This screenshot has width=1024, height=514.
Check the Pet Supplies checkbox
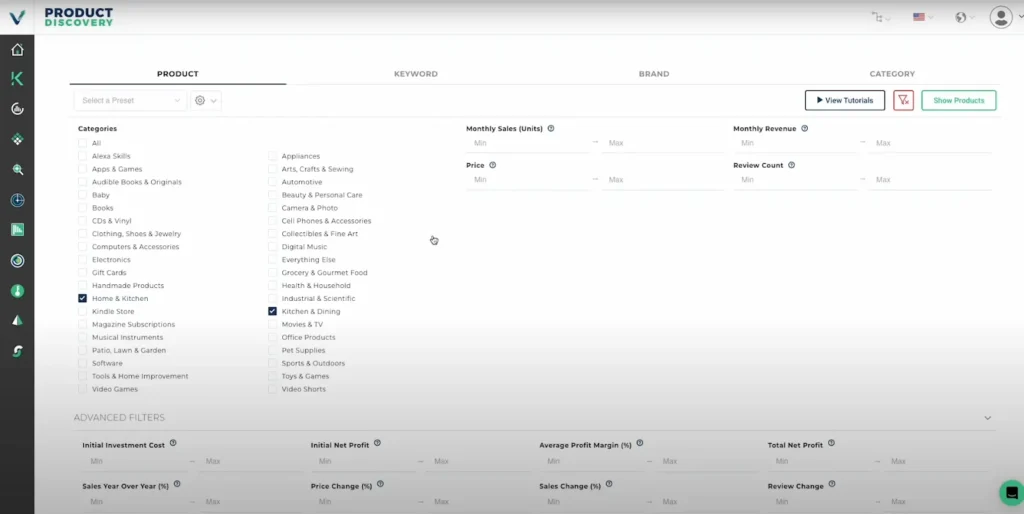coord(272,350)
